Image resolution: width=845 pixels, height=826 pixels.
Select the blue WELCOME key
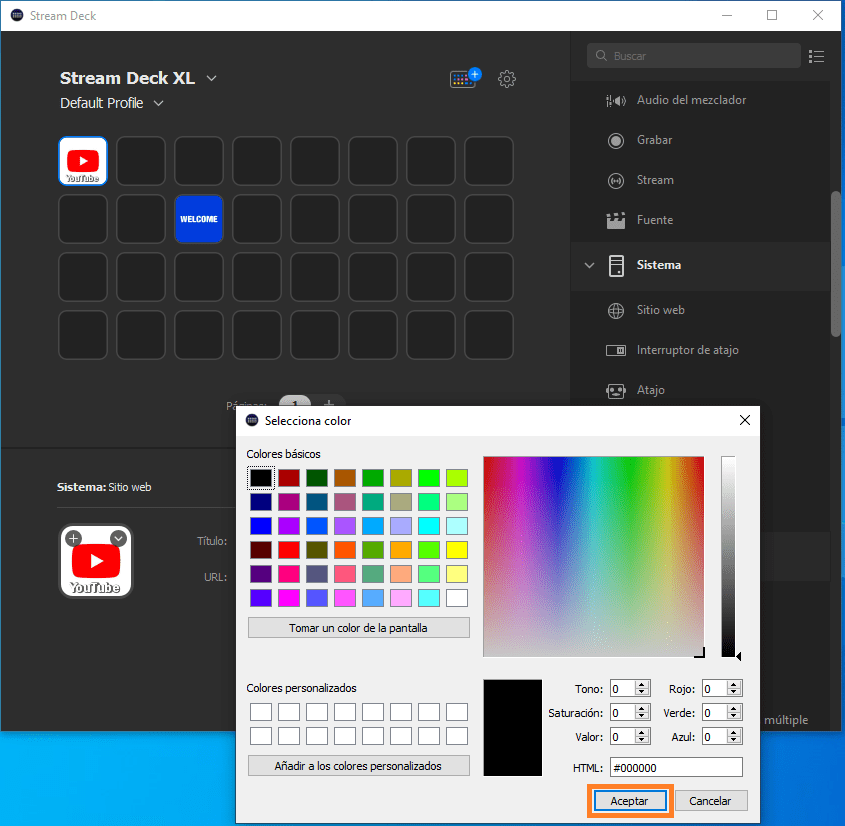pyautogui.click(x=199, y=219)
